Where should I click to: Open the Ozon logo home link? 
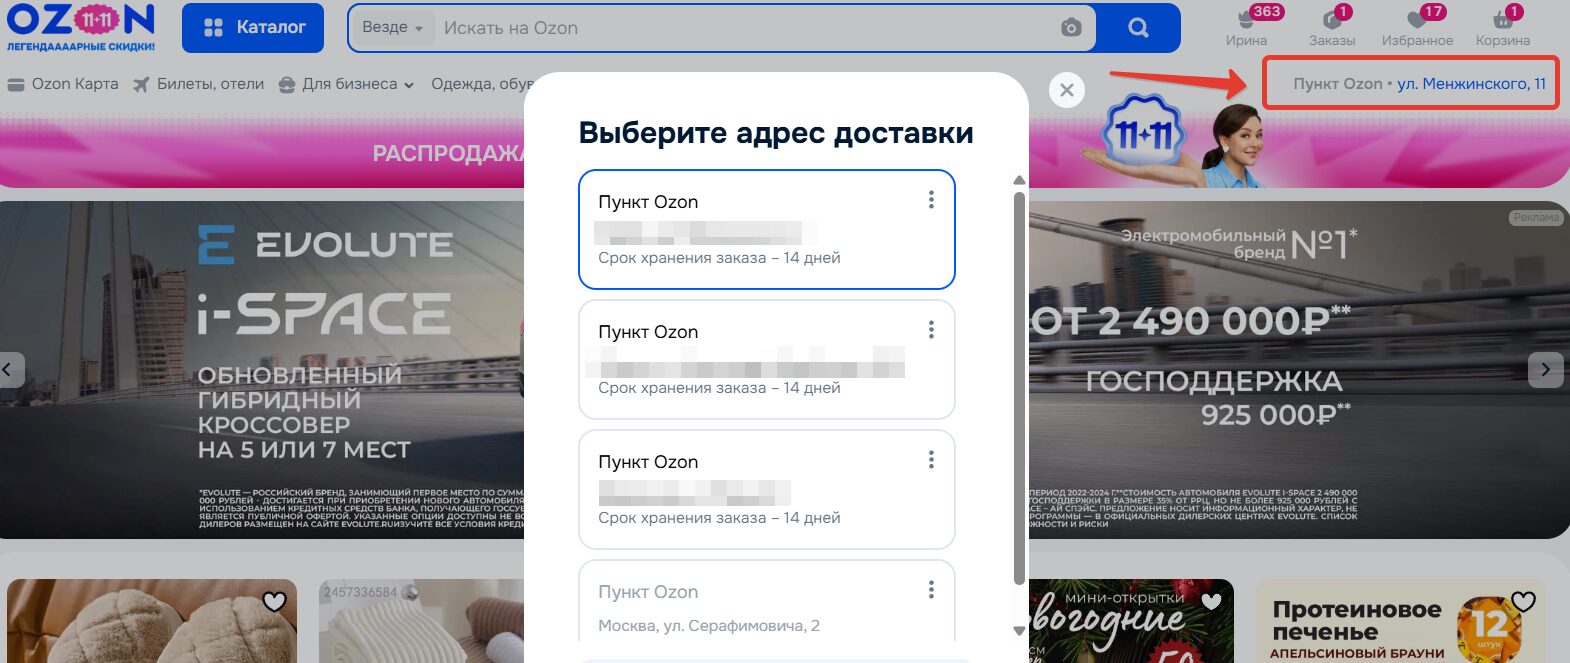[81, 27]
